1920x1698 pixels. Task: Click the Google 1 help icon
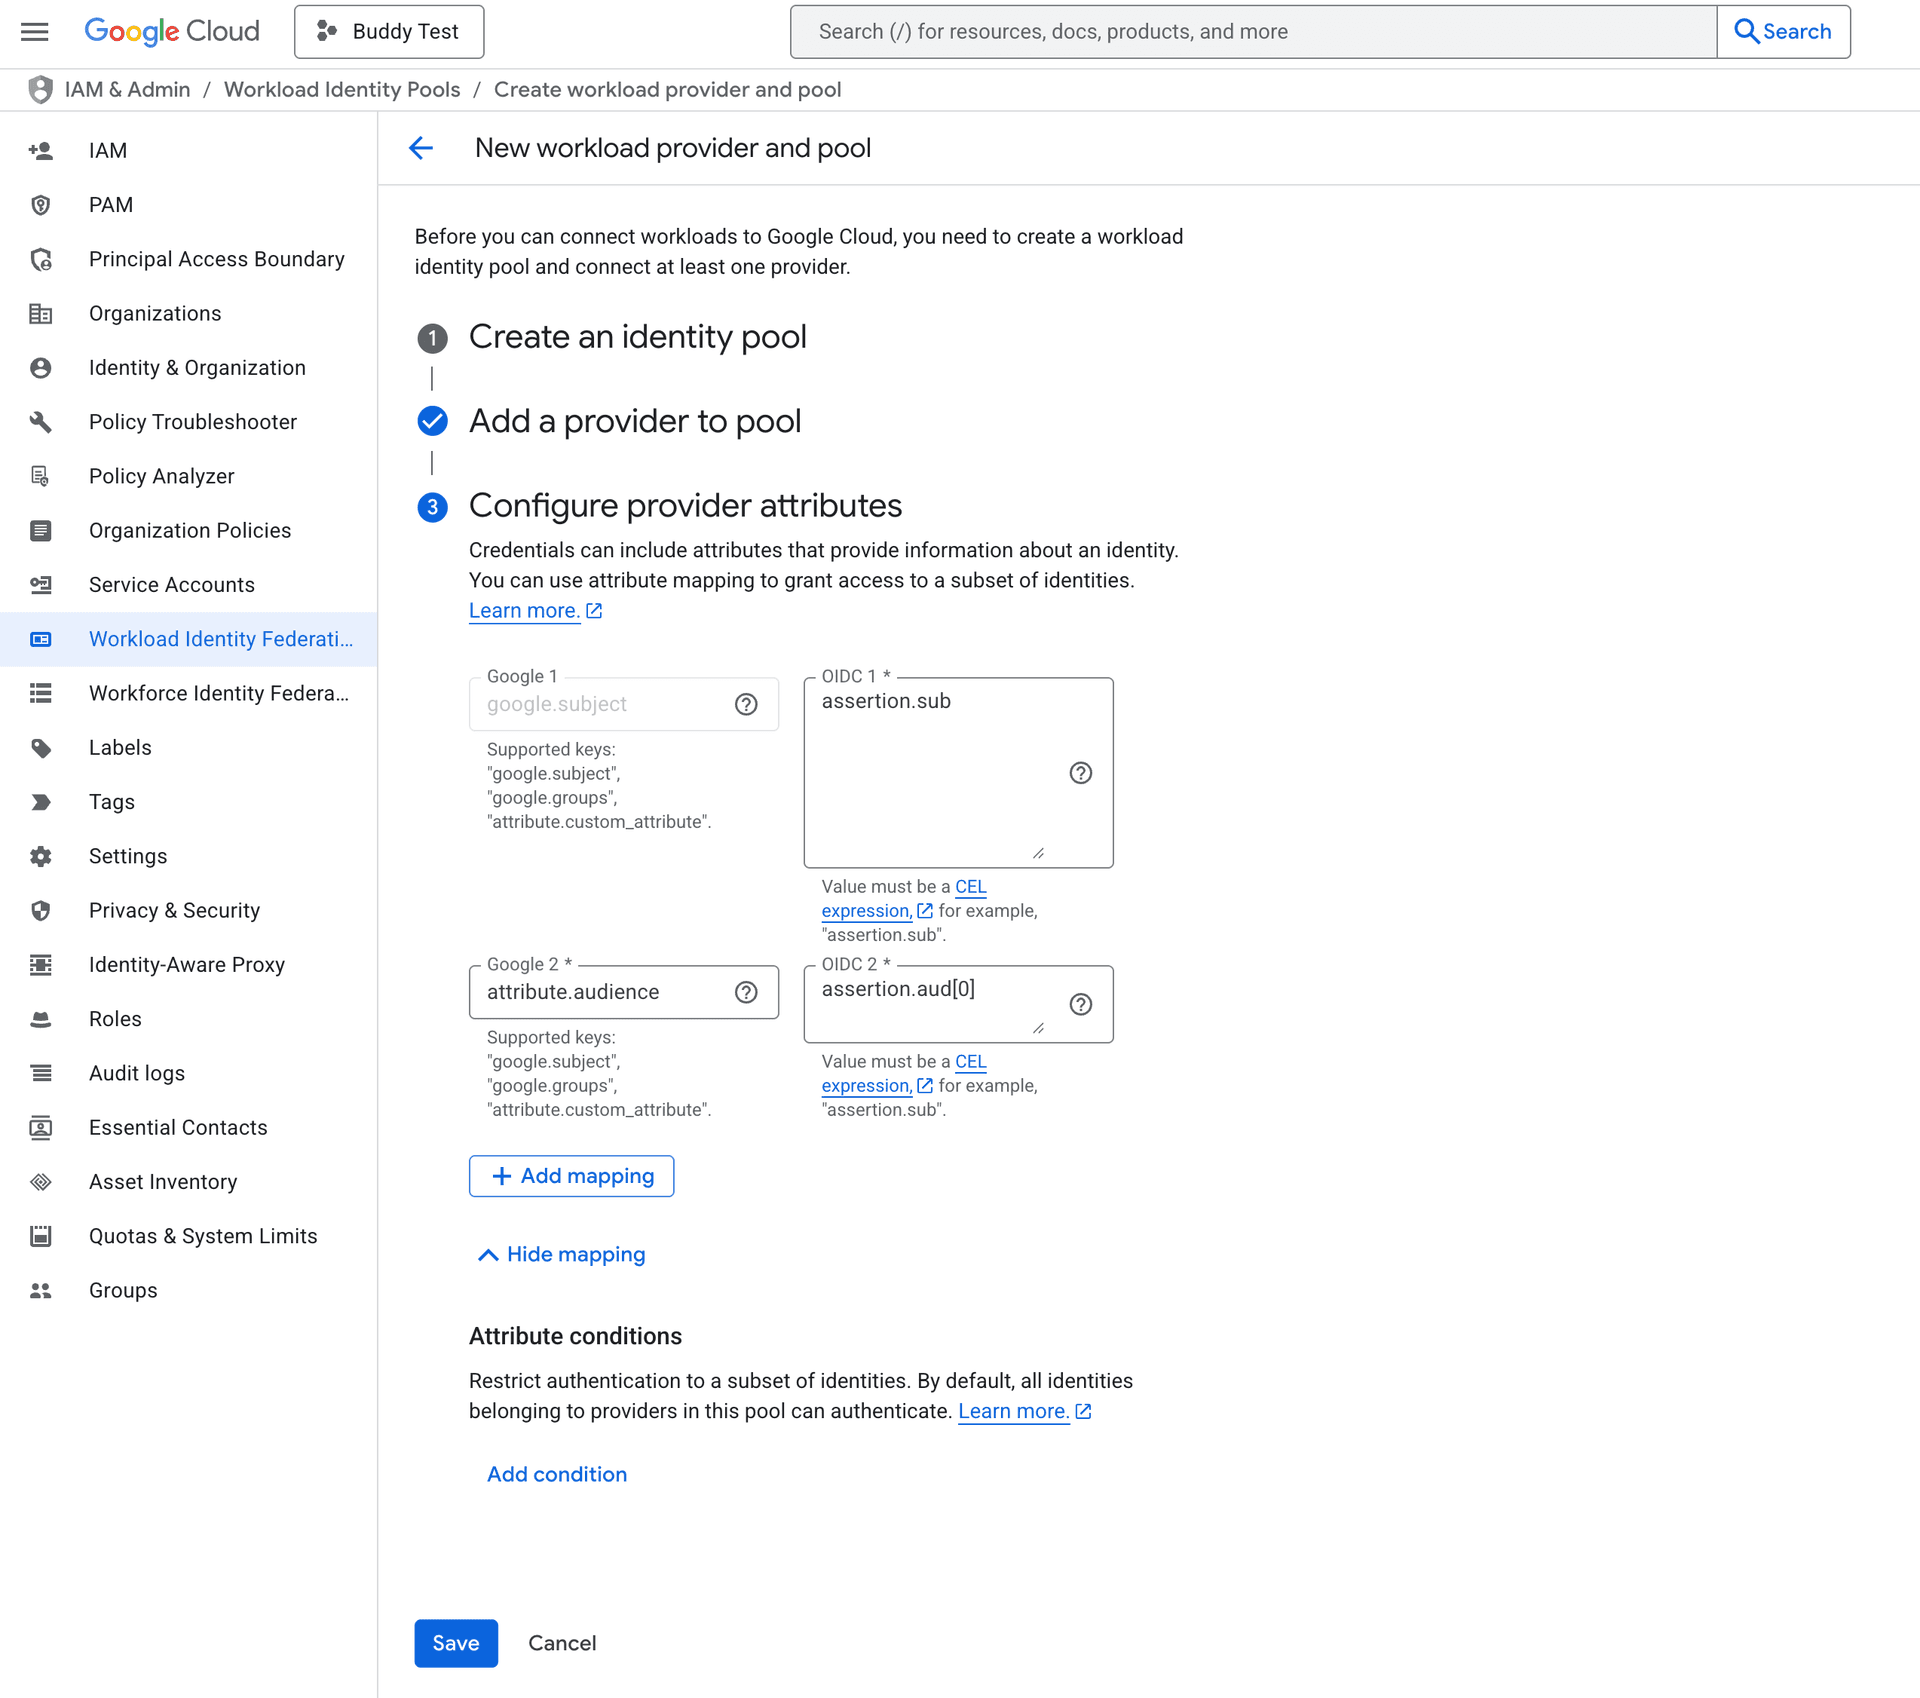point(746,705)
